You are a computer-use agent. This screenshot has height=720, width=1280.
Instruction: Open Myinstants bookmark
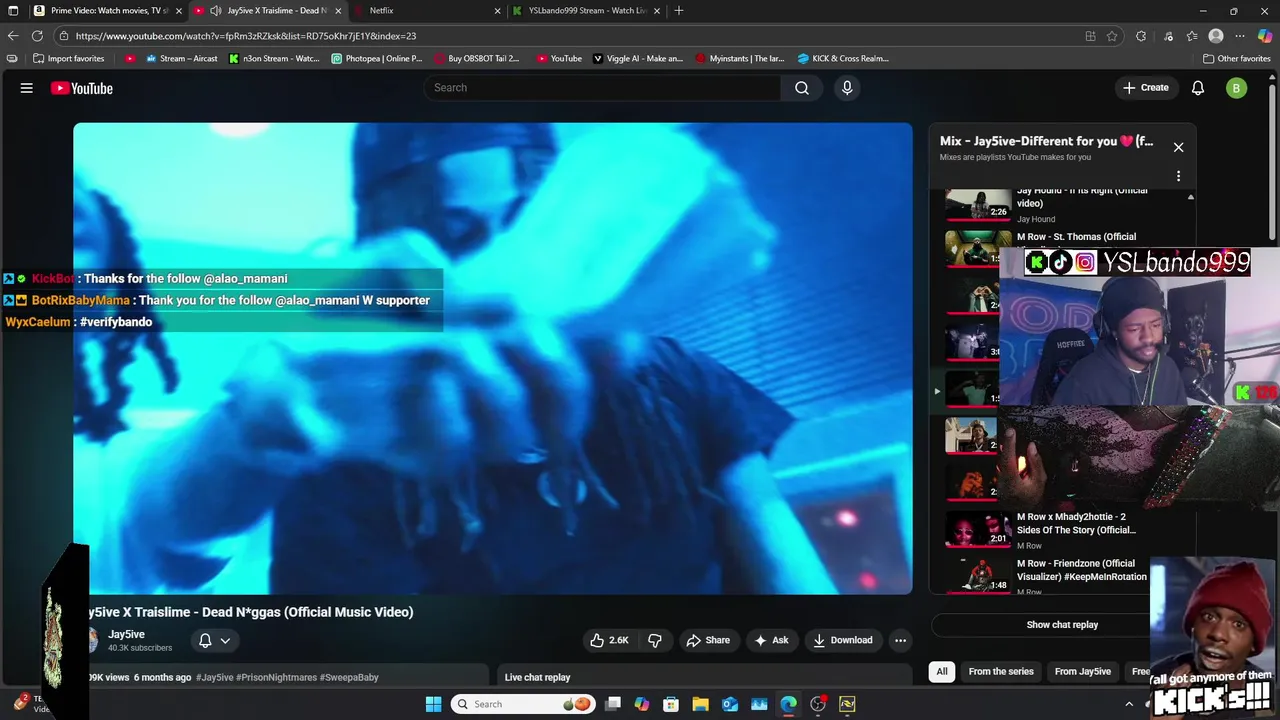[741, 58]
